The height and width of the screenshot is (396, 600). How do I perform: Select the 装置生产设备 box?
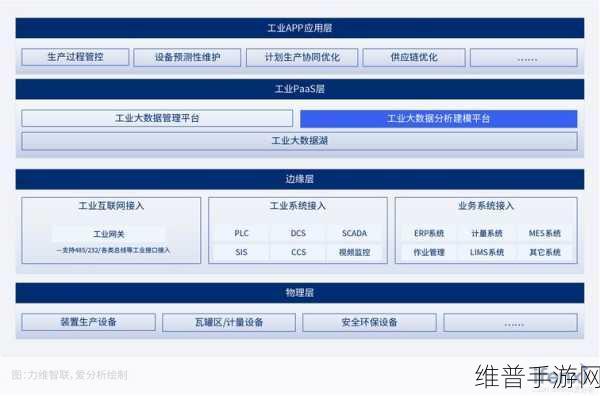coord(89,322)
